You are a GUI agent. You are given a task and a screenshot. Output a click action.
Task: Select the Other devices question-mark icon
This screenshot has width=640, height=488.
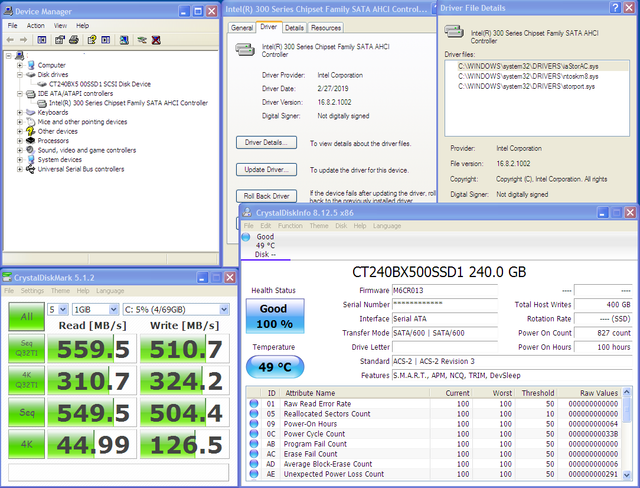(x=31, y=131)
